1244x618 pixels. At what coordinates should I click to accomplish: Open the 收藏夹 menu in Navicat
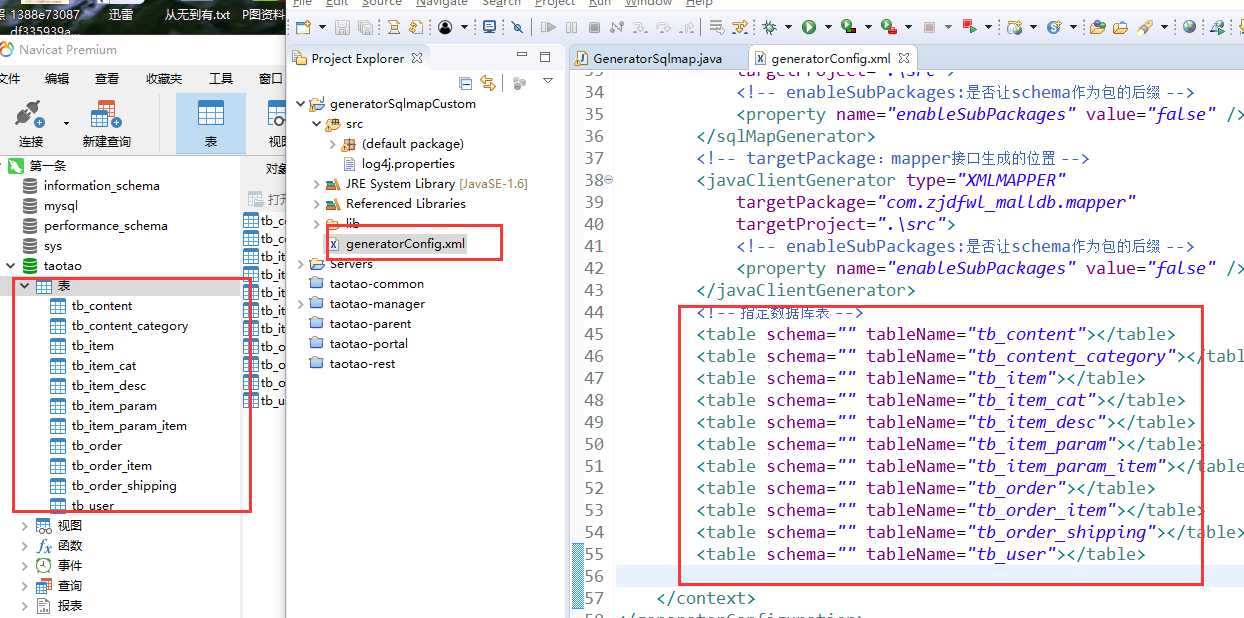pos(164,78)
